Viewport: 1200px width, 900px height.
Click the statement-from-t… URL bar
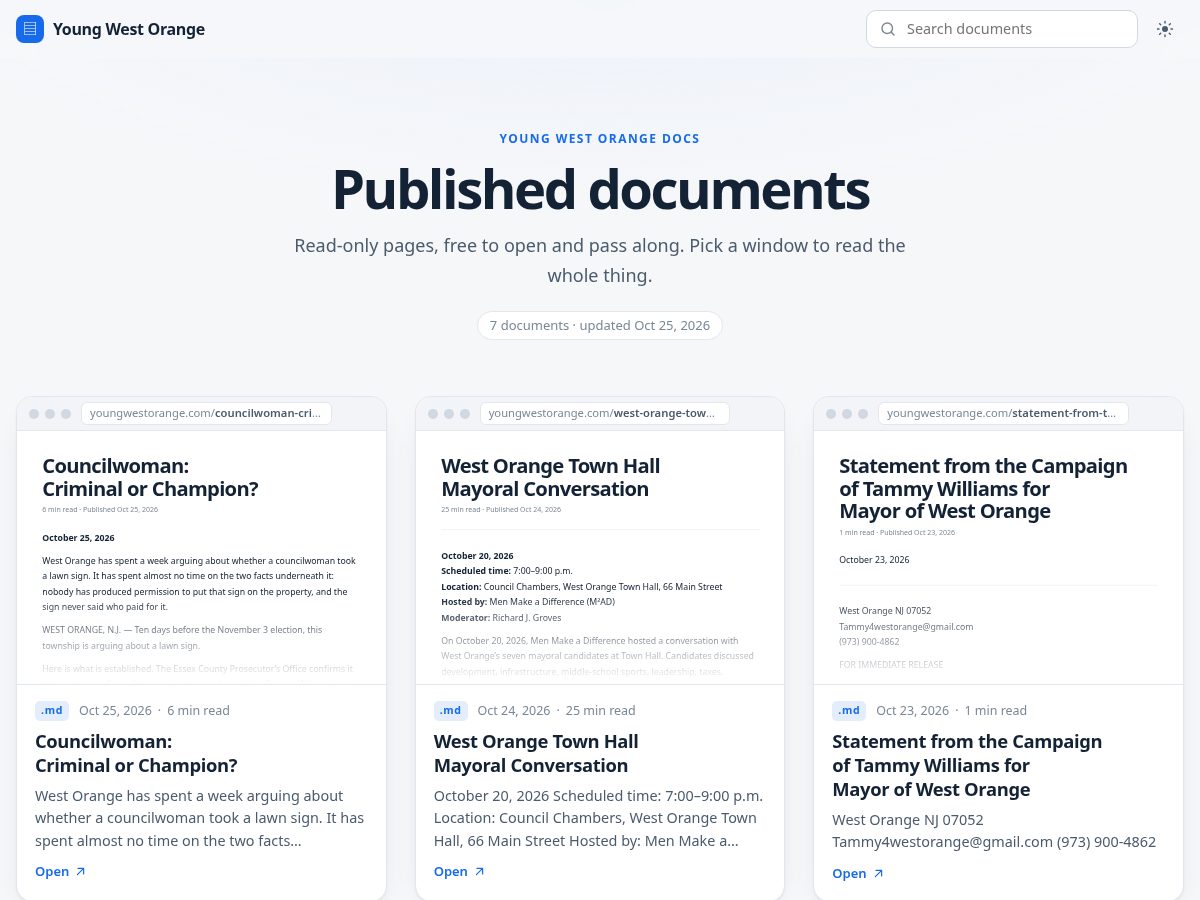click(1003, 413)
